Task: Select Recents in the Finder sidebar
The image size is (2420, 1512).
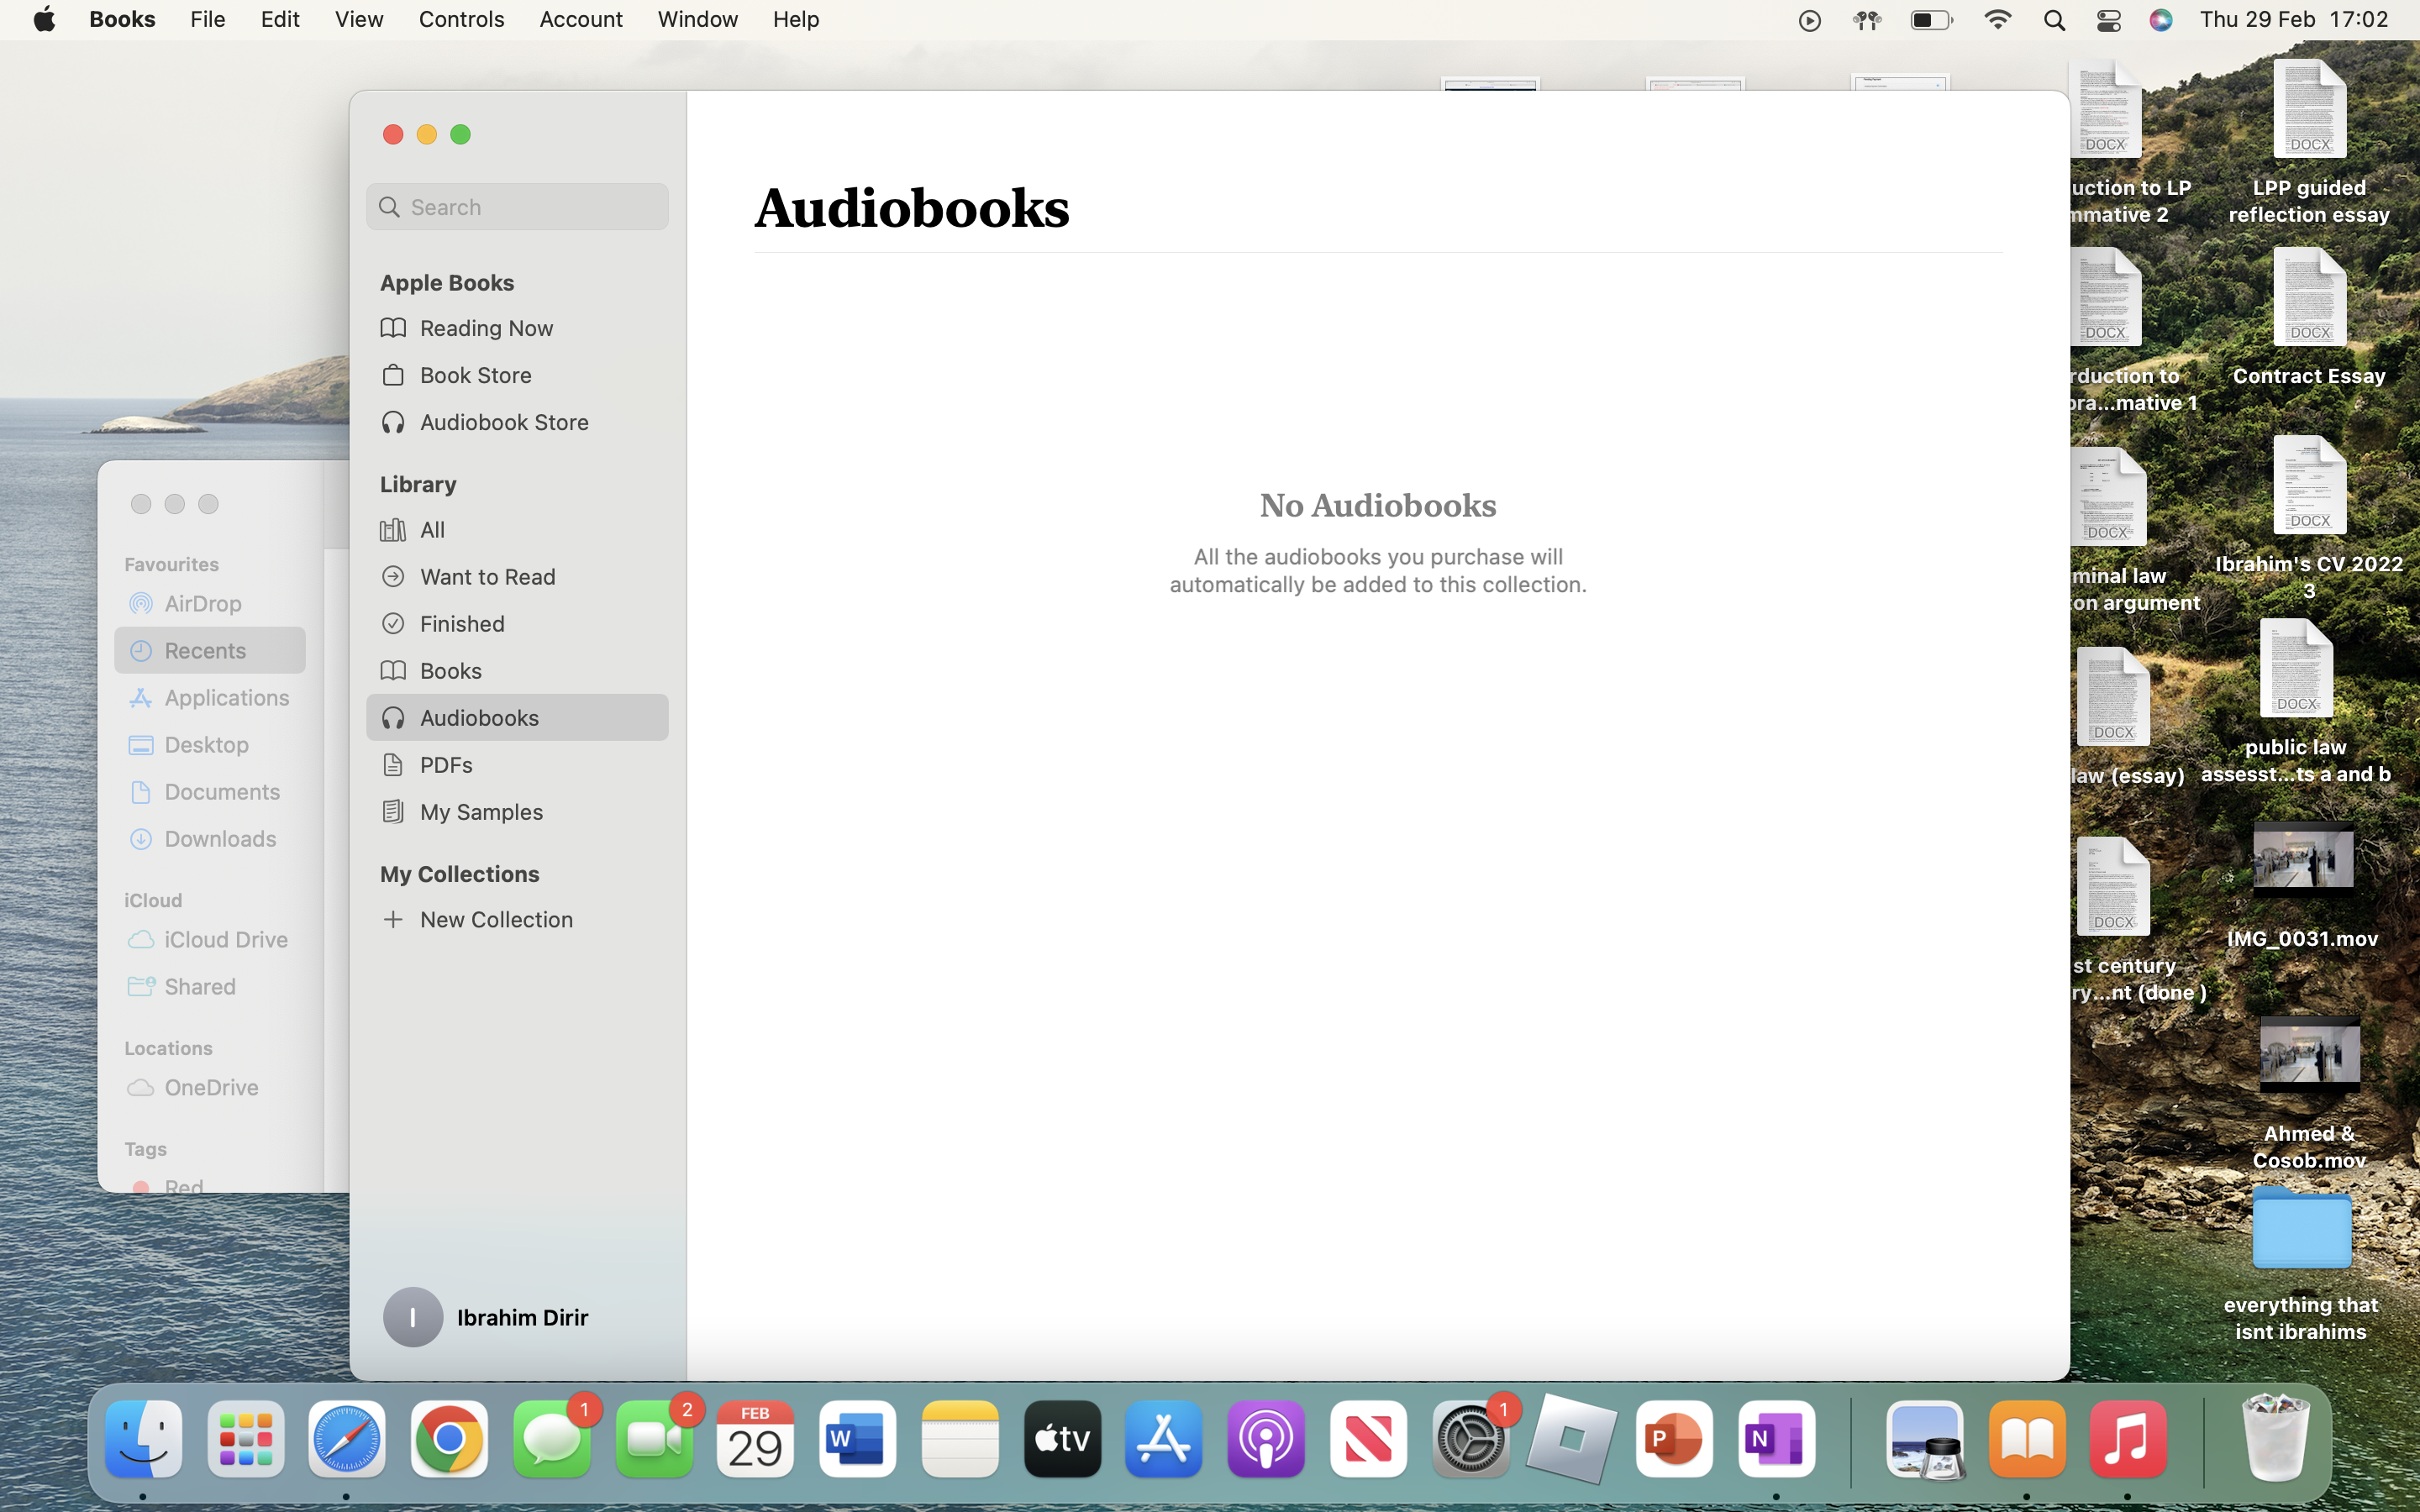Action: click(x=210, y=650)
